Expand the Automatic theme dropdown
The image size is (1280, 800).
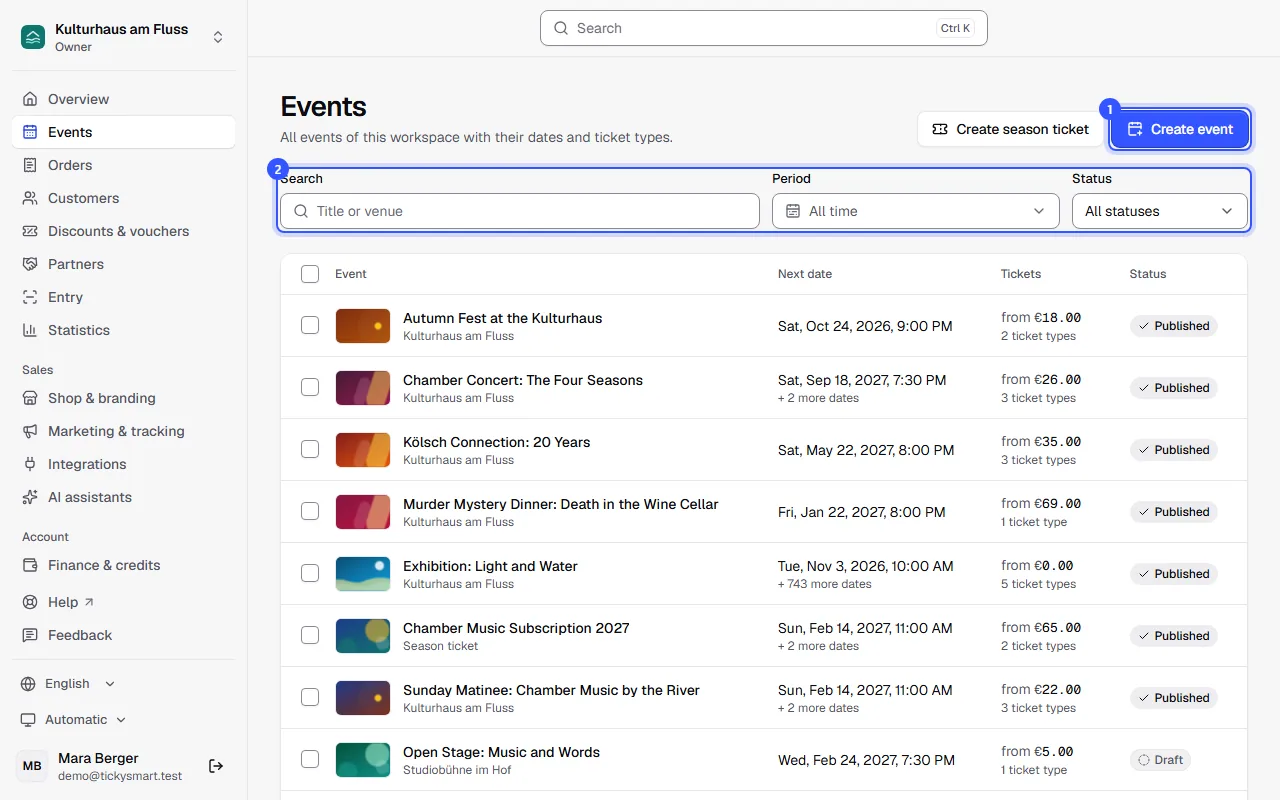(73, 720)
